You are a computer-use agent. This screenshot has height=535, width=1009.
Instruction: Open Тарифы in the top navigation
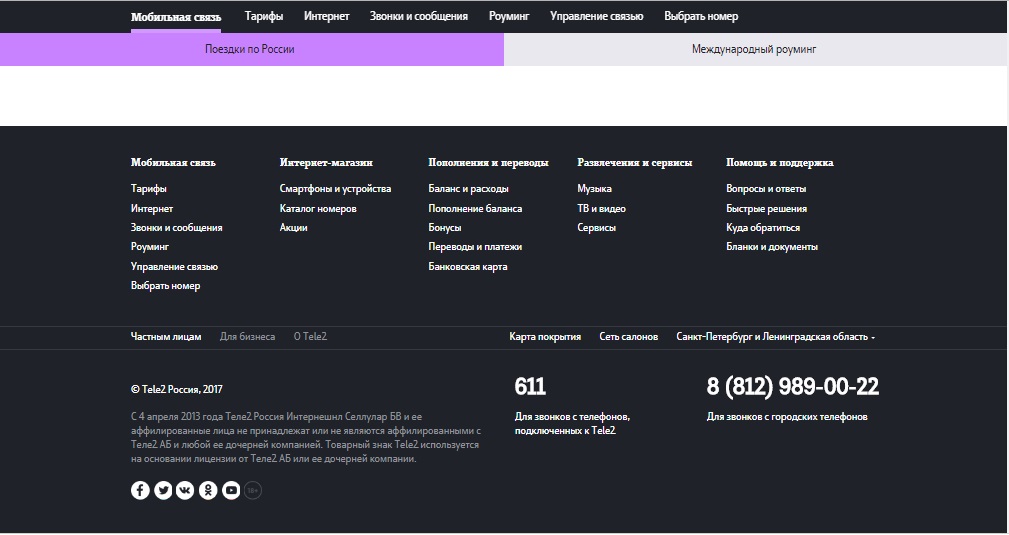[x=264, y=17]
